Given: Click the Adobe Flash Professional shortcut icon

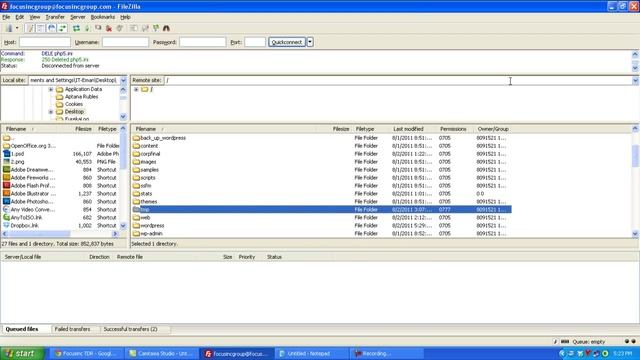Looking at the screenshot, I should pyautogui.click(x=7, y=186).
